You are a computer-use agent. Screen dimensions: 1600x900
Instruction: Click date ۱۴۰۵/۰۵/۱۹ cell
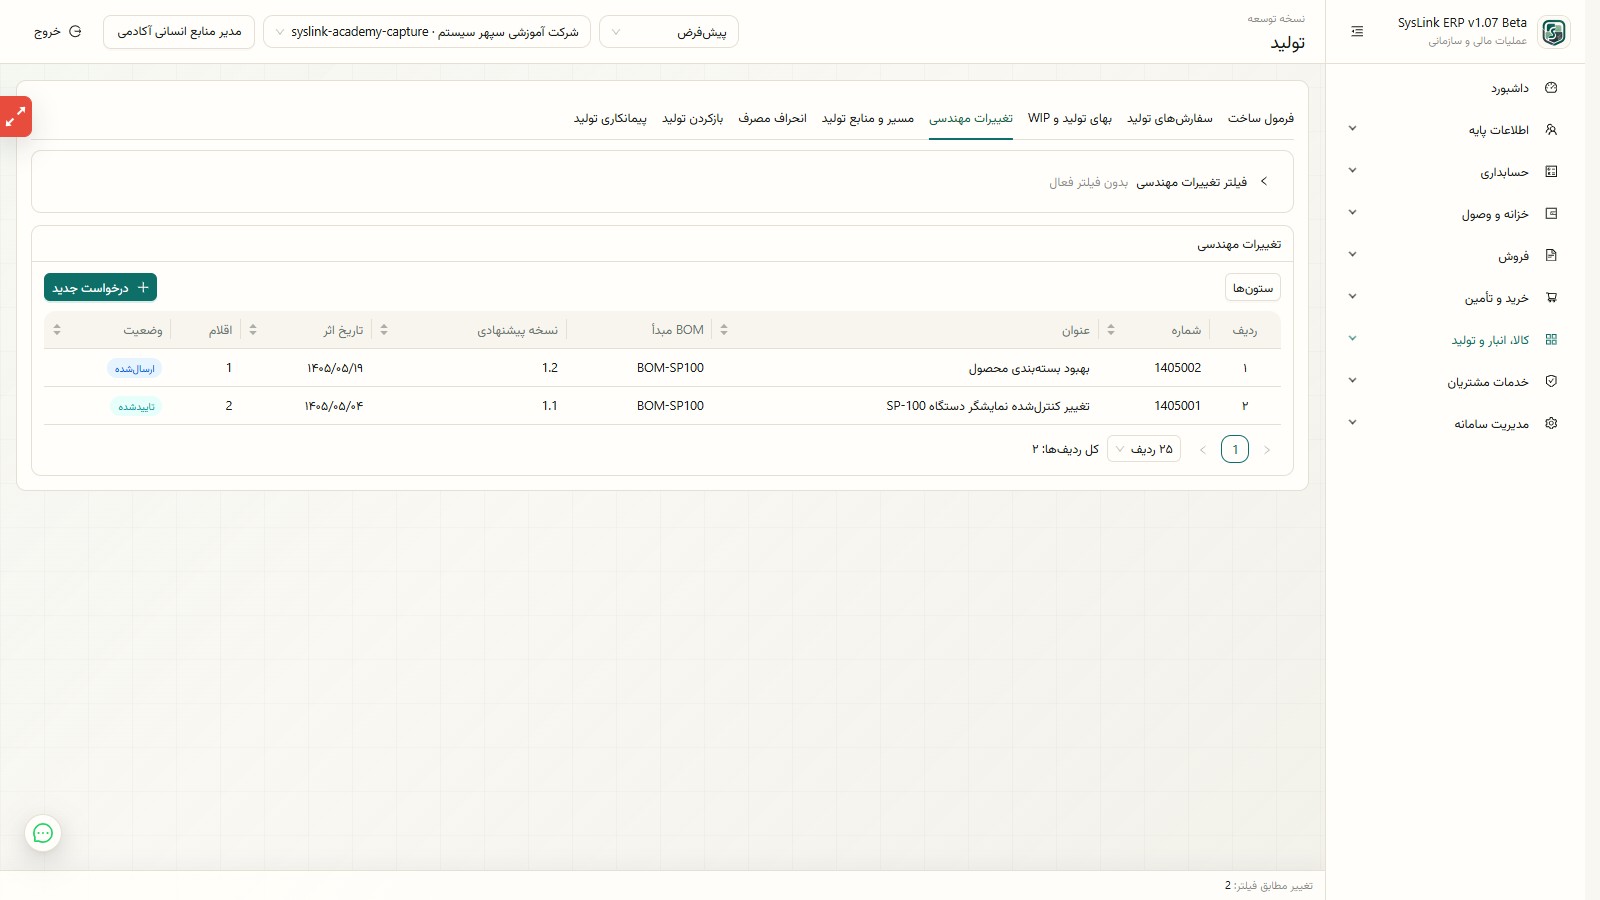334,368
